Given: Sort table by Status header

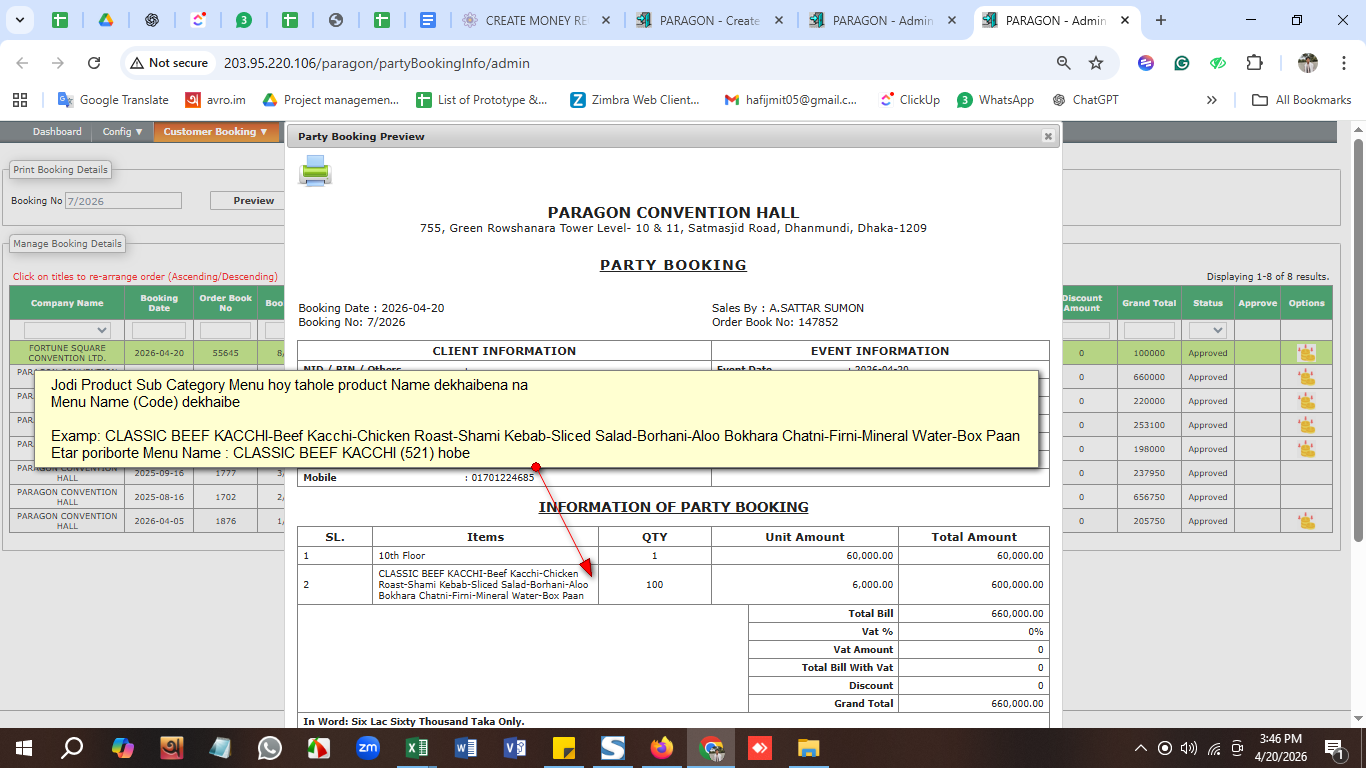Looking at the screenshot, I should tap(1208, 303).
